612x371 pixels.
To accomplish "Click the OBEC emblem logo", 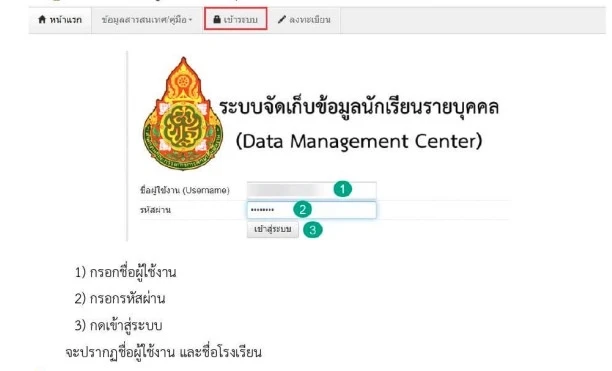I will (x=183, y=114).
